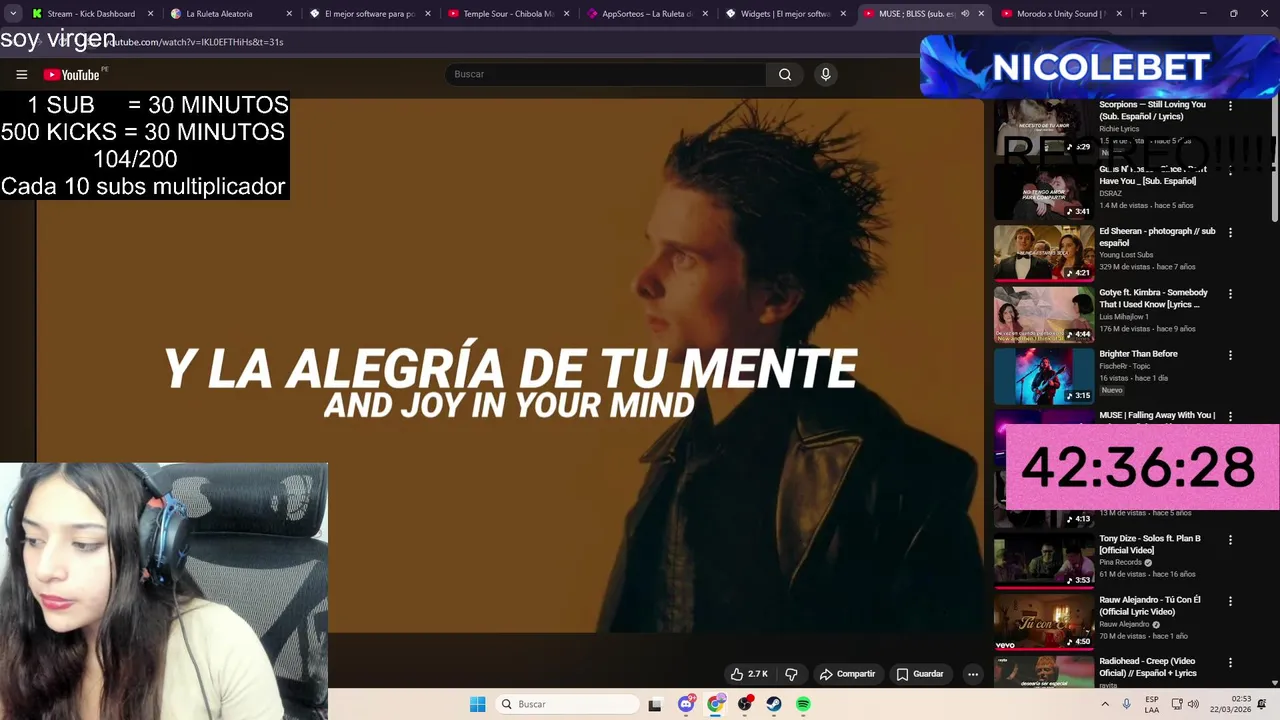Open Task View from the taskbar
1280x720 pixels.
tap(654, 704)
